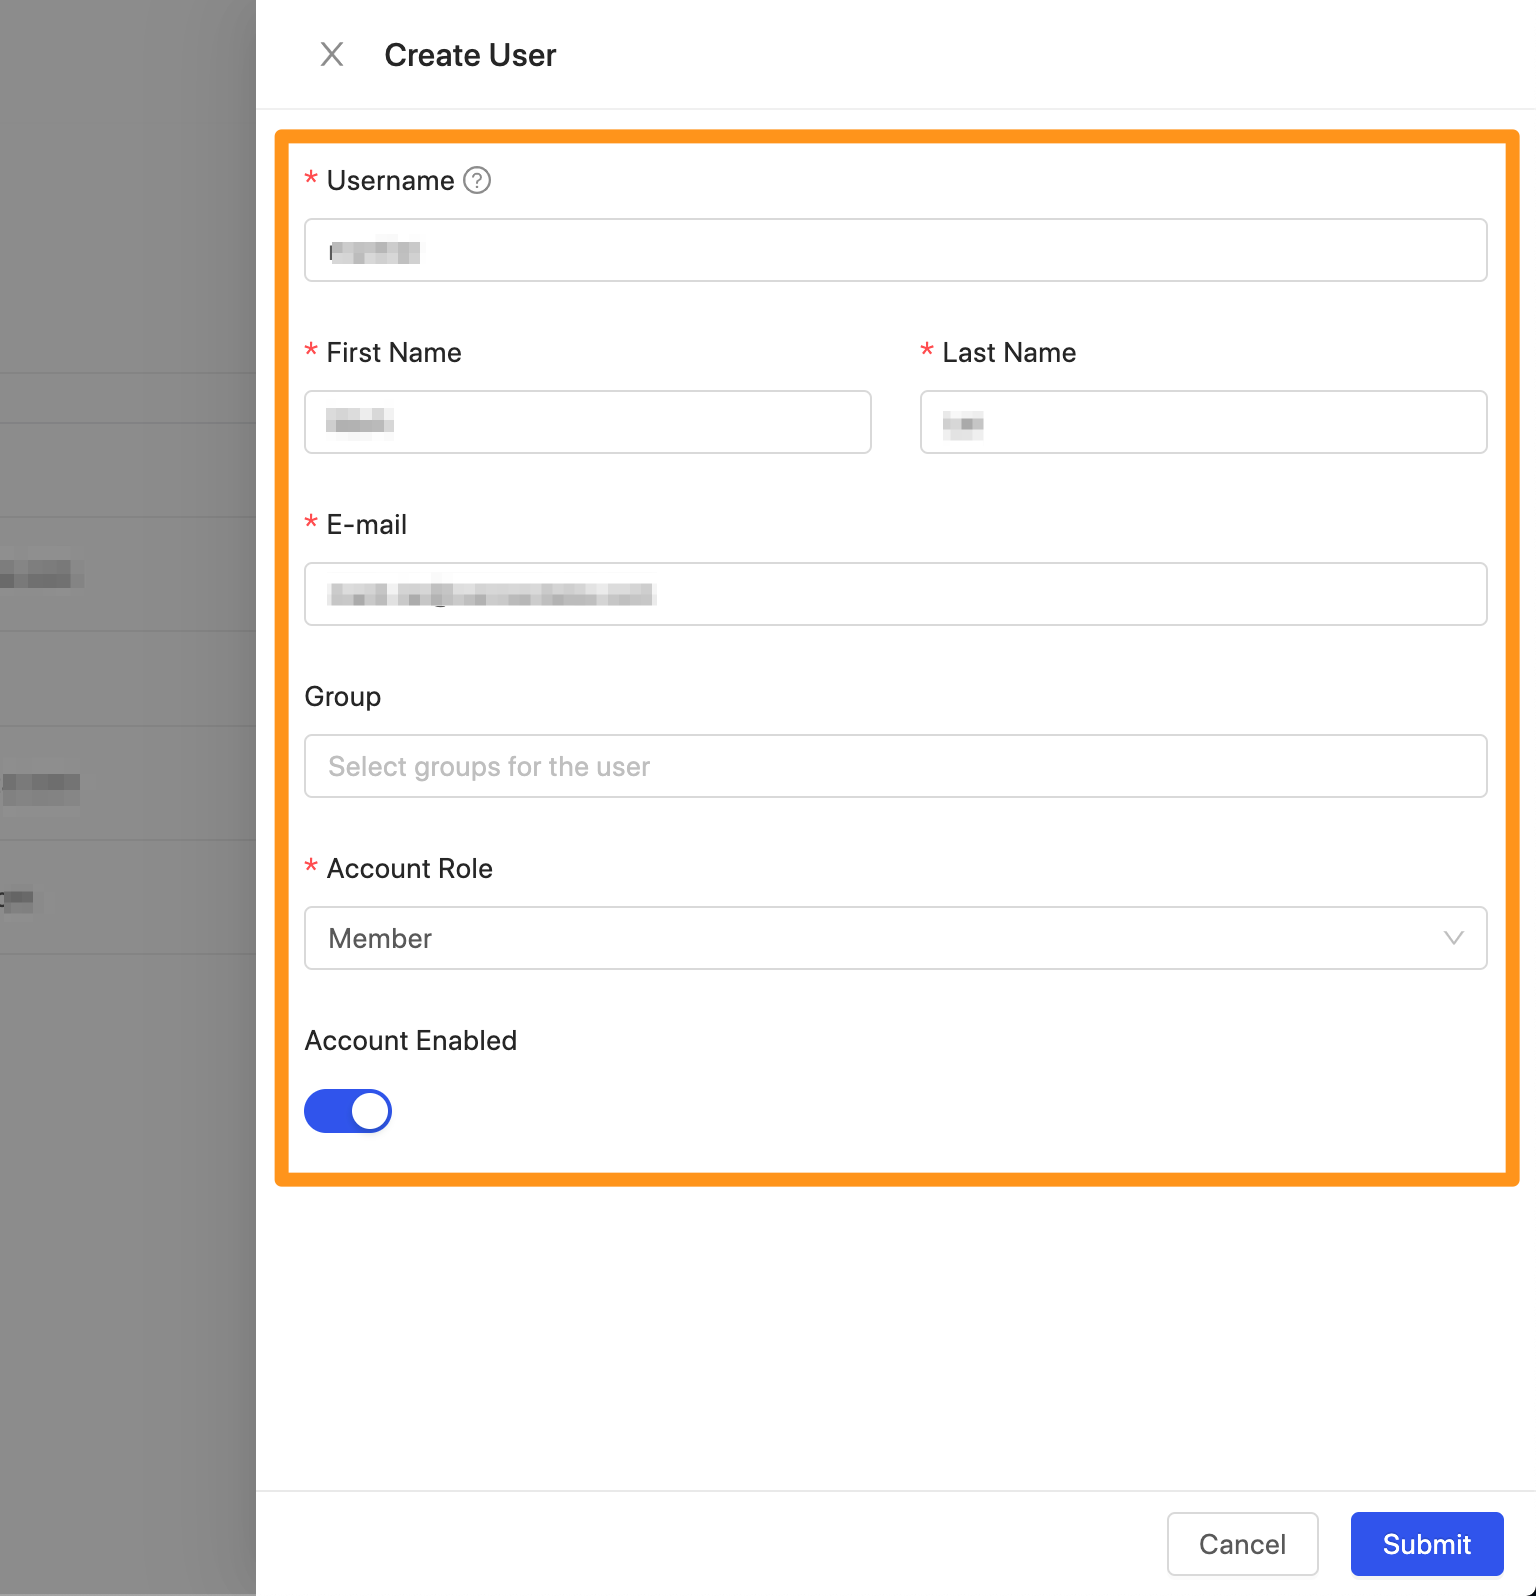Close the Create User panel
Viewport: 1536px width, 1596px height.
tap(332, 54)
